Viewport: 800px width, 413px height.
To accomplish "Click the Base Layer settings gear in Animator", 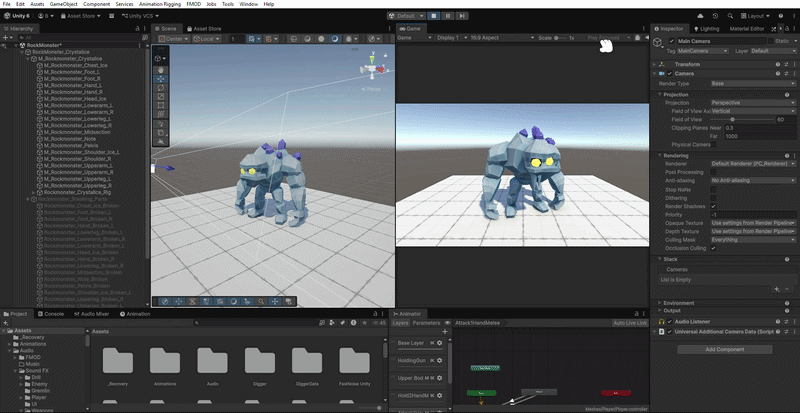I will click(439, 343).
